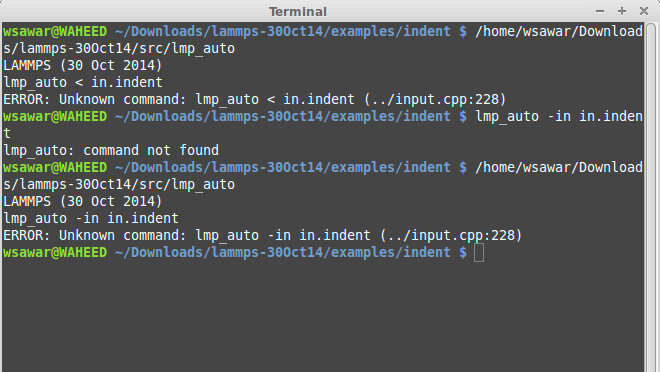The image size is (660, 372).
Task: Click the empty terminal area below last prompt
Action: 323,316
